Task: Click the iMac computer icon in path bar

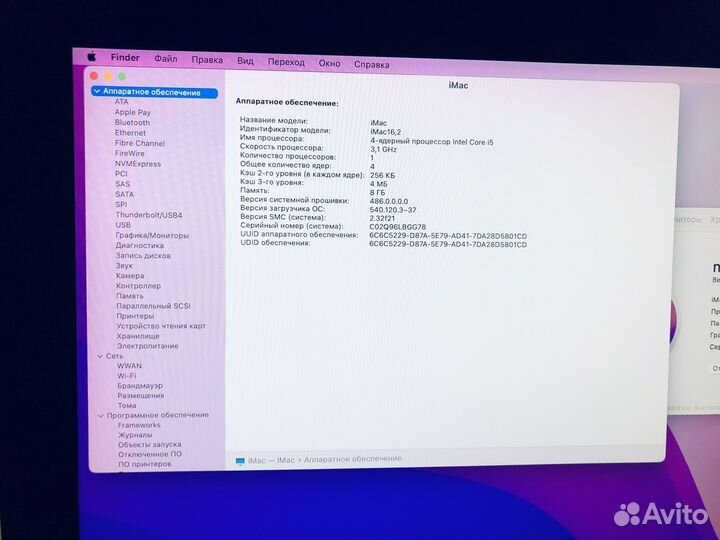Action: pos(240,461)
